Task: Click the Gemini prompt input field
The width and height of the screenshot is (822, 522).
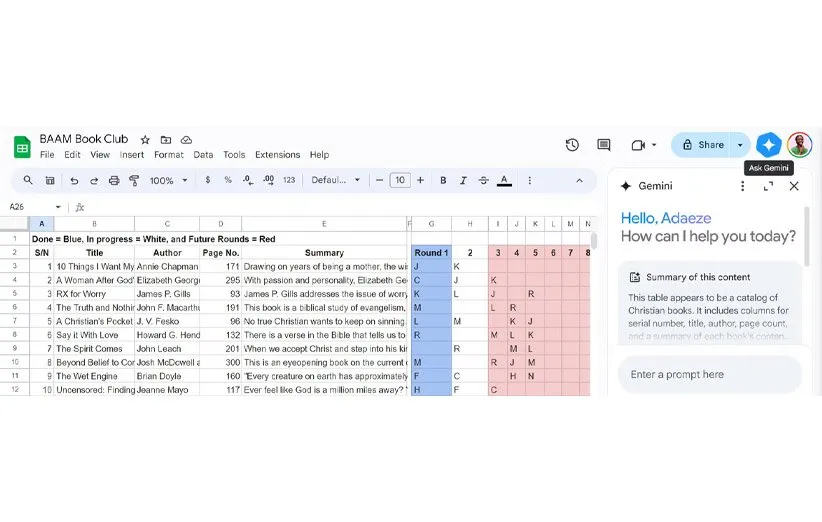Action: pyautogui.click(x=710, y=375)
